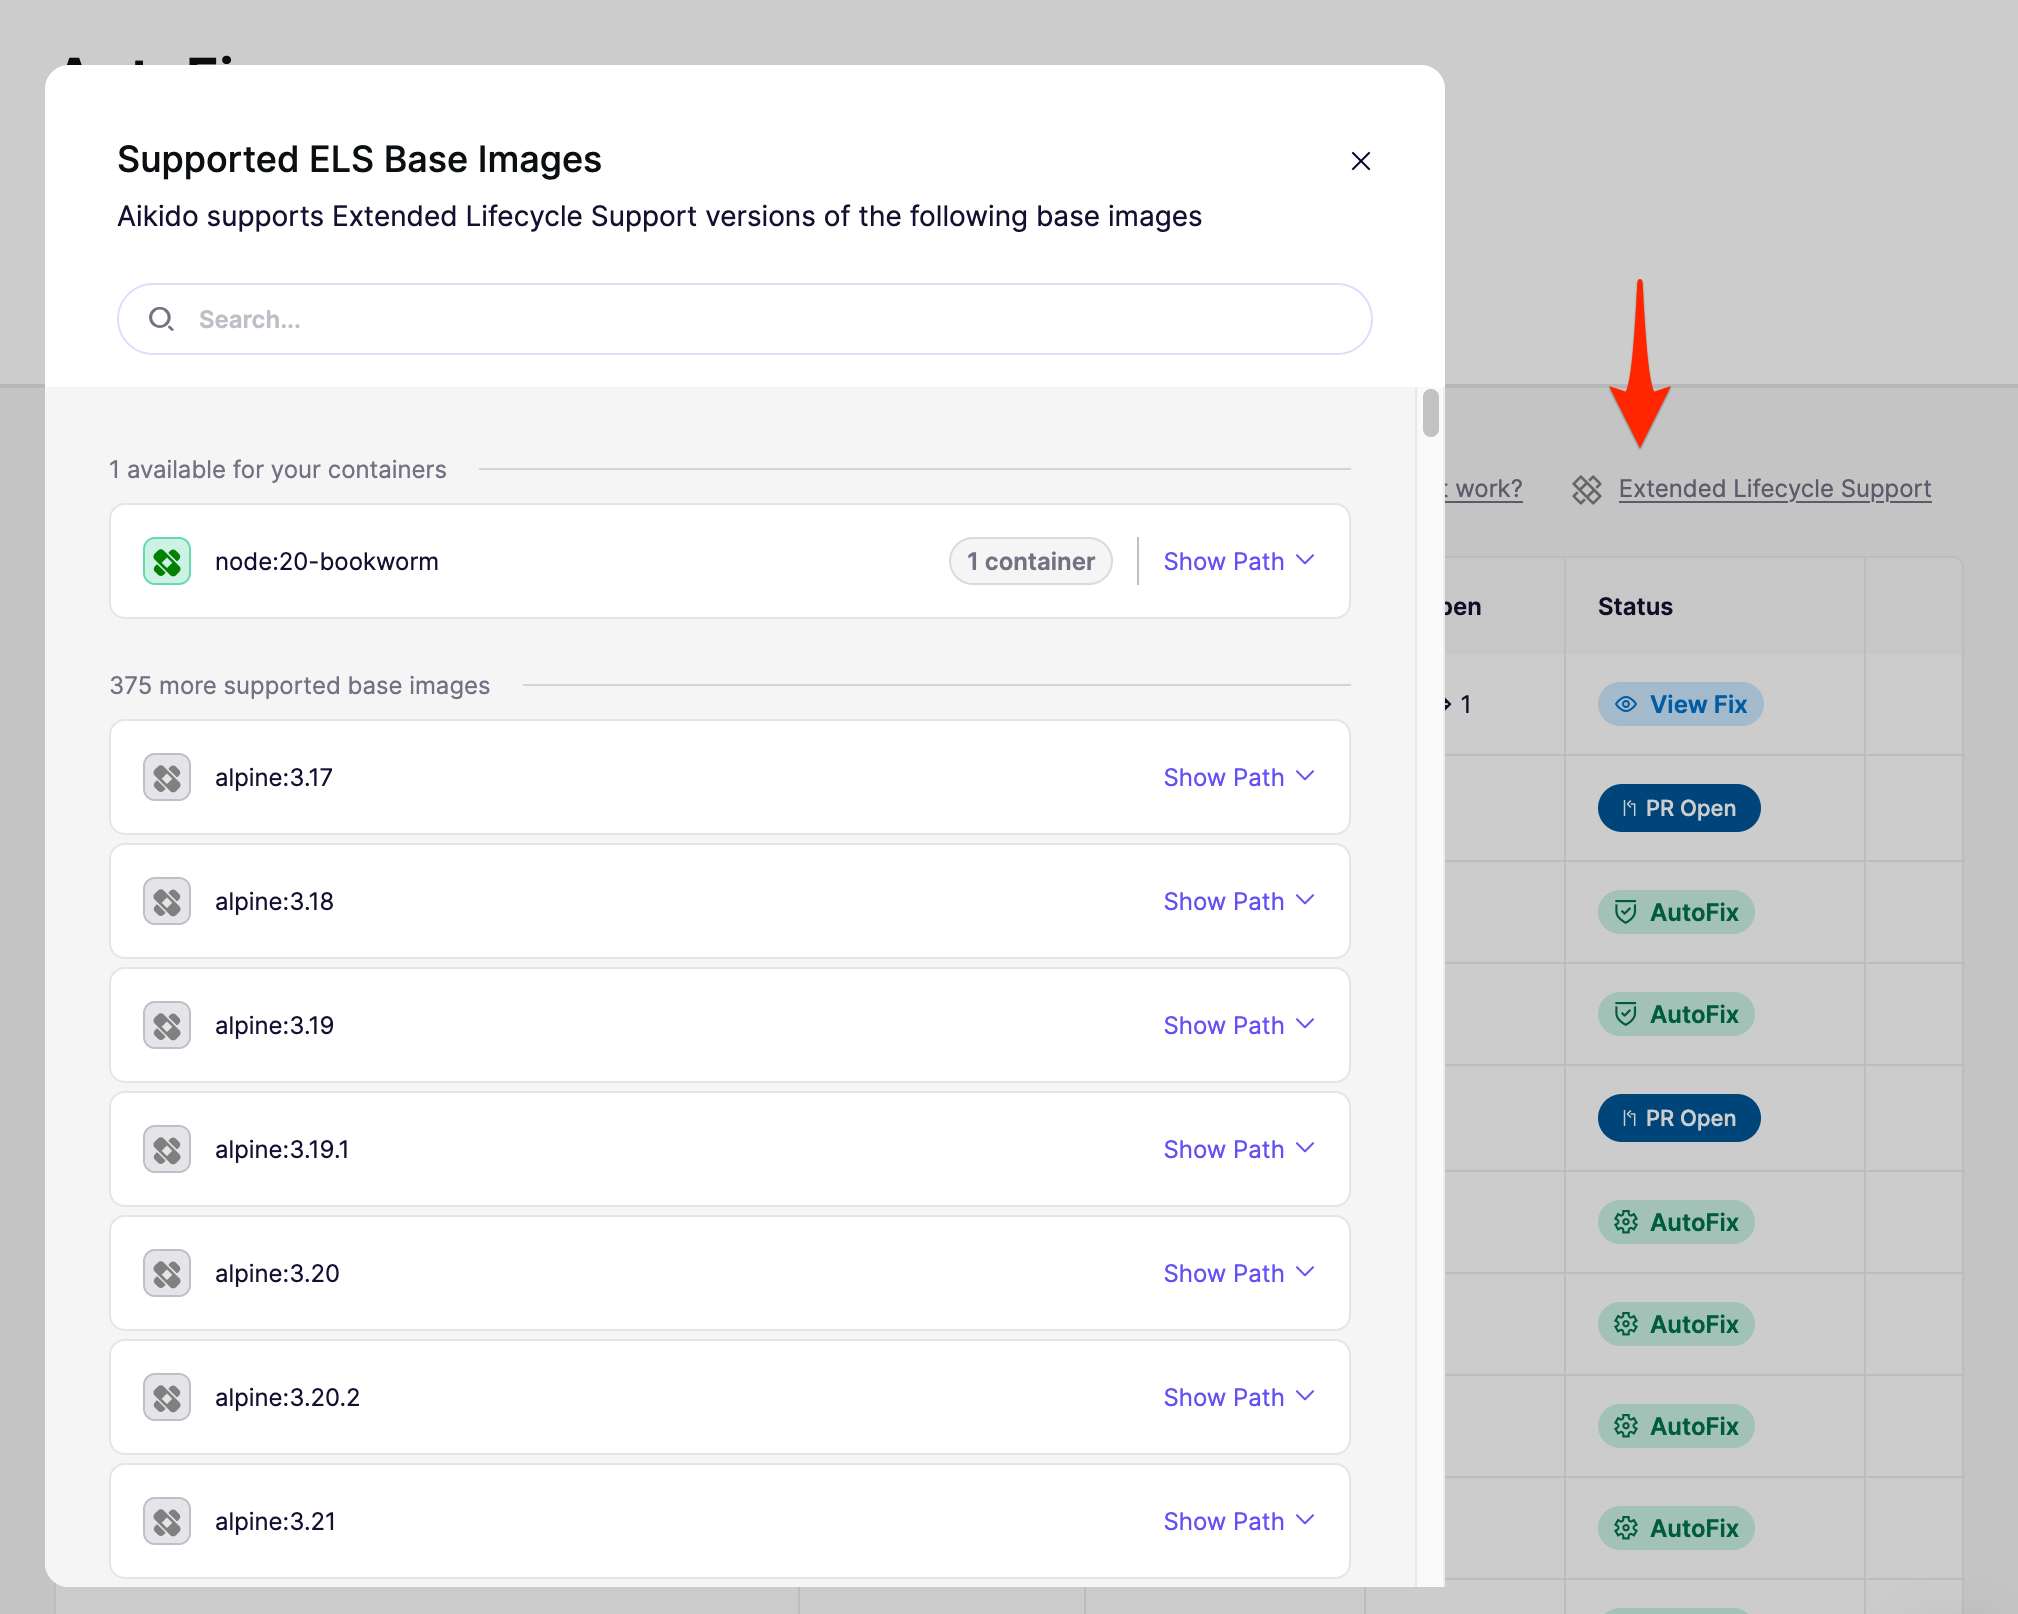
Task: Click the alpine:3.21 base image icon
Action: pos(167,1521)
